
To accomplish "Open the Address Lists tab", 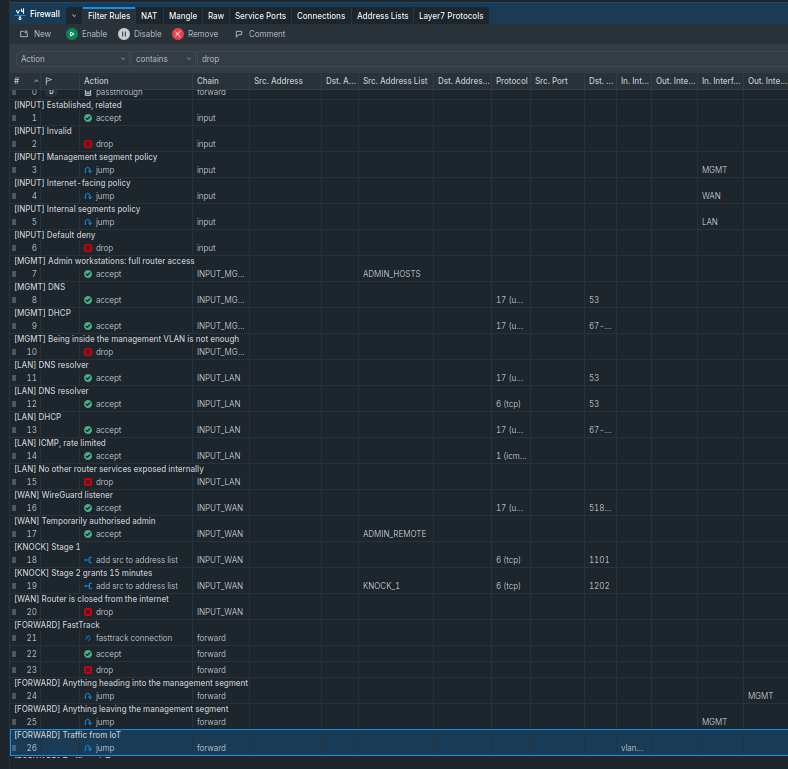I will click(382, 16).
